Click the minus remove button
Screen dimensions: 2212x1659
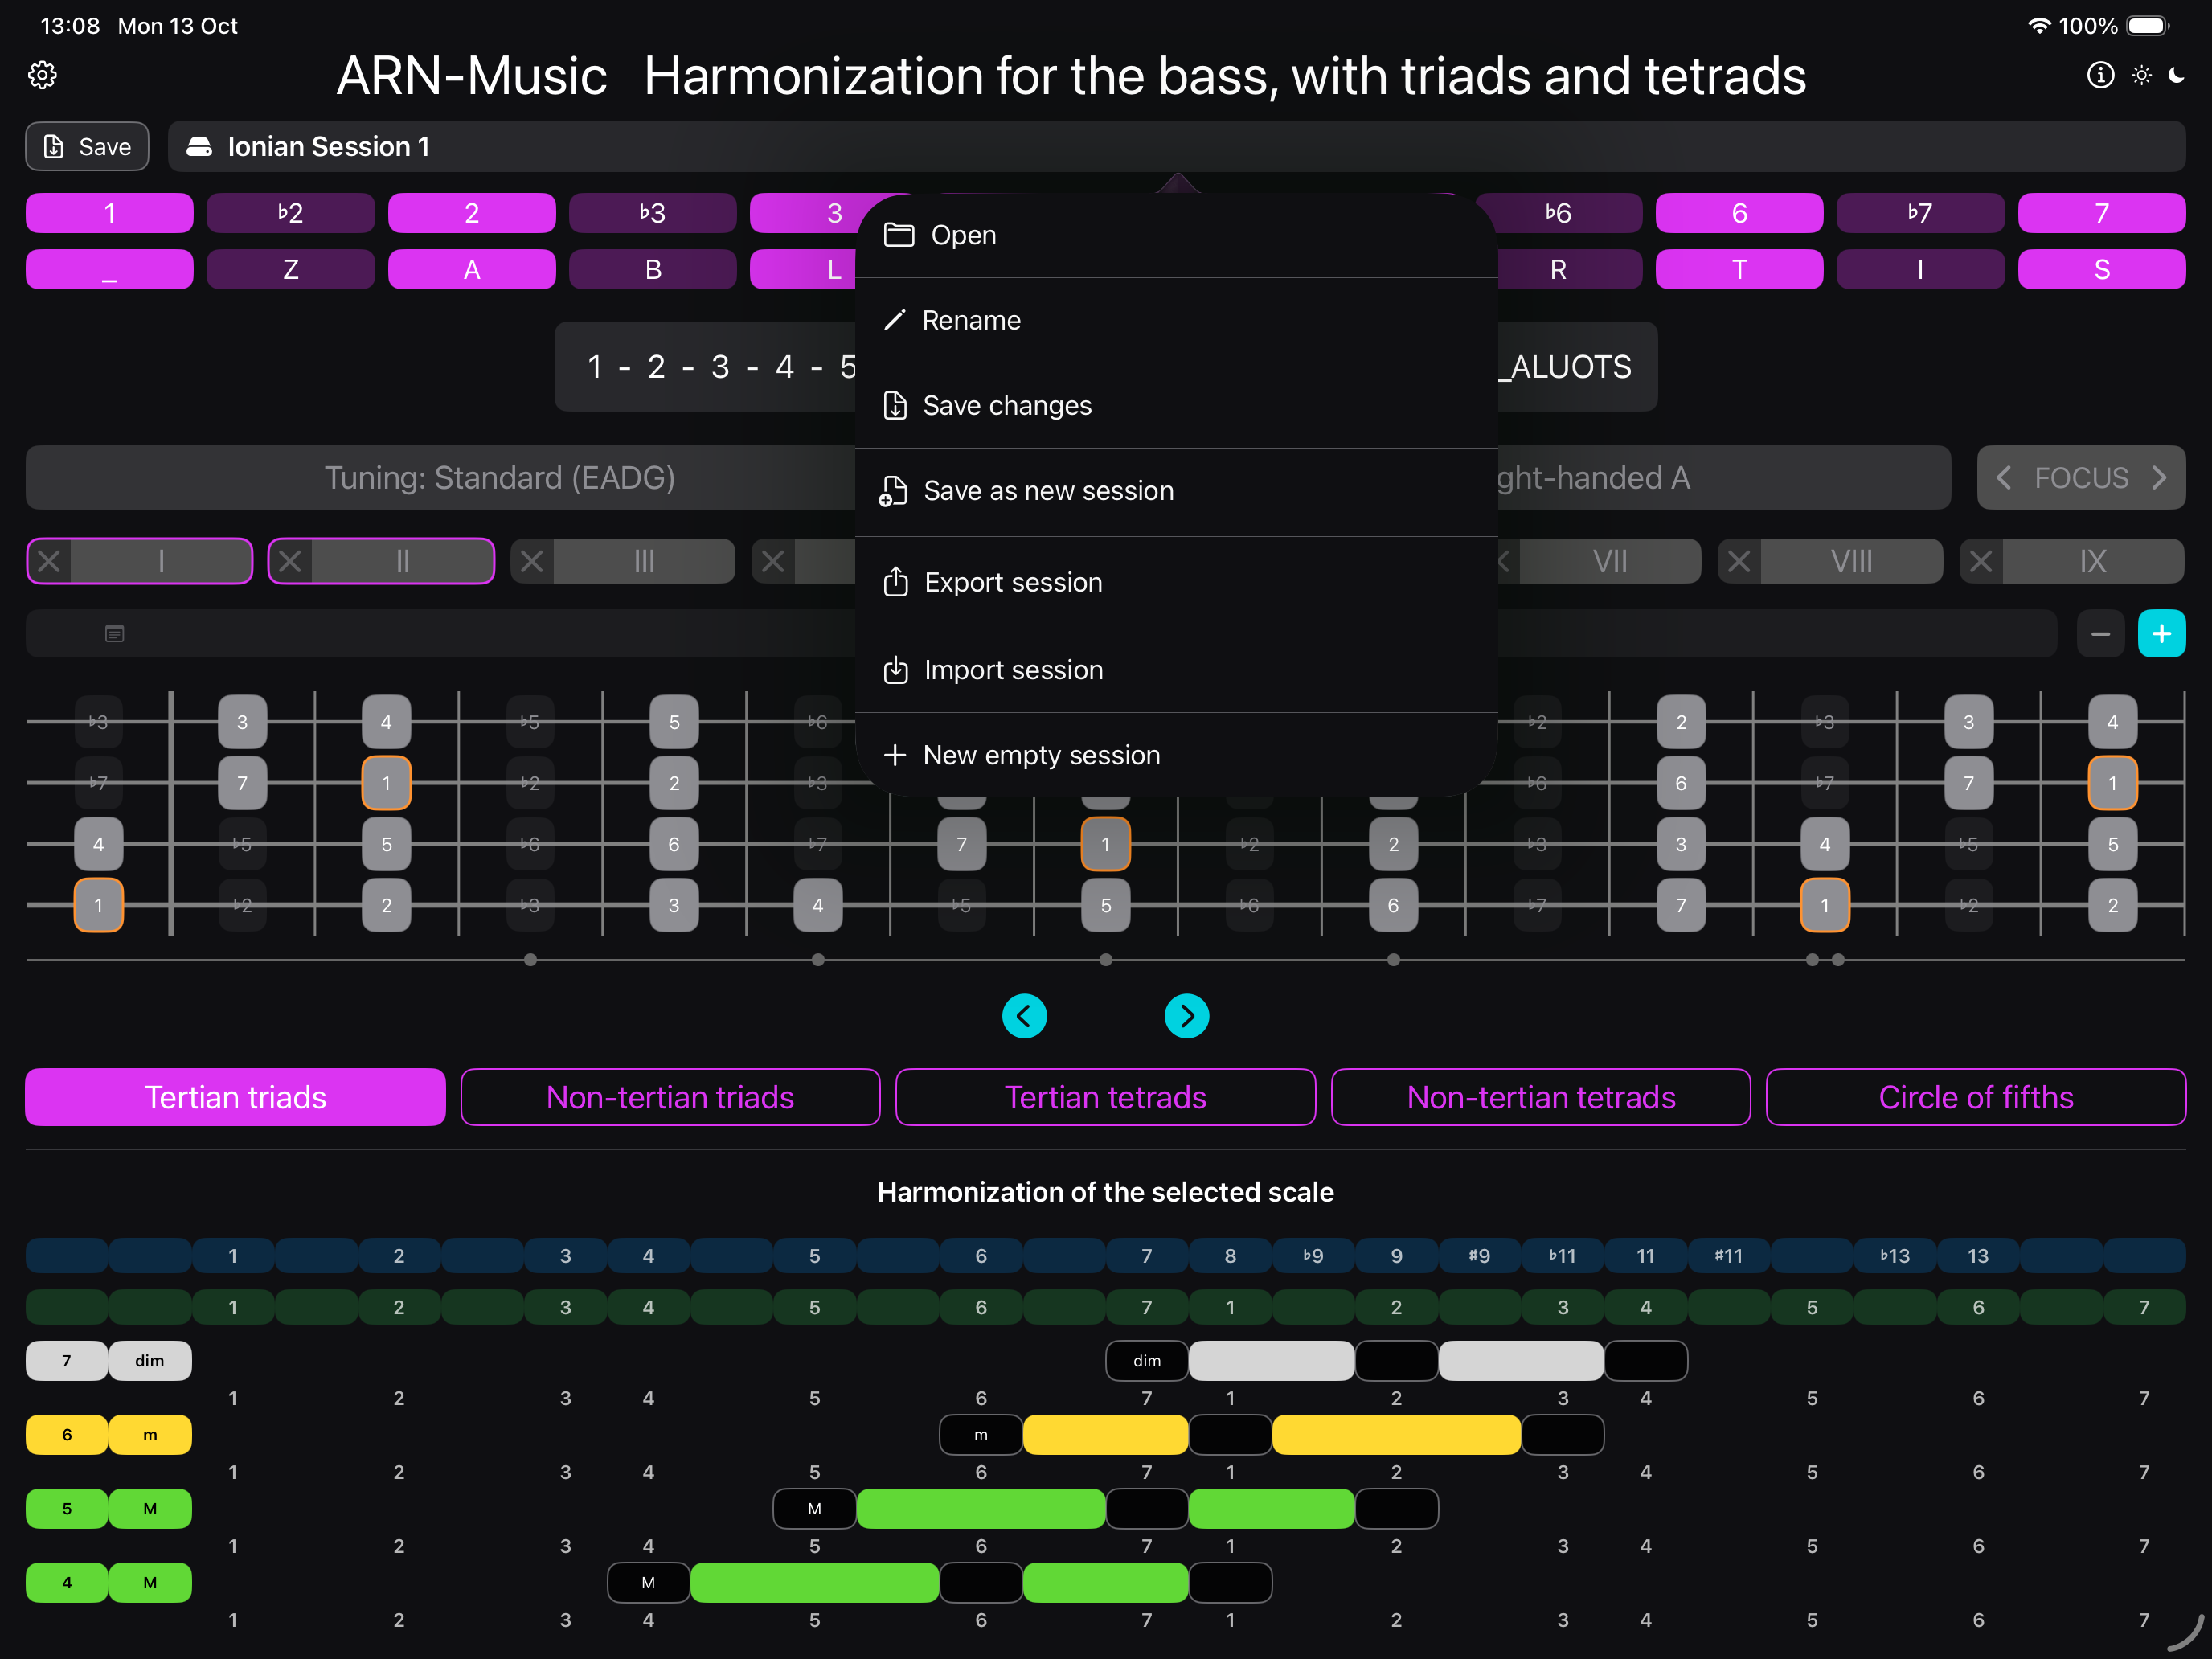click(x=2100, y=634)
